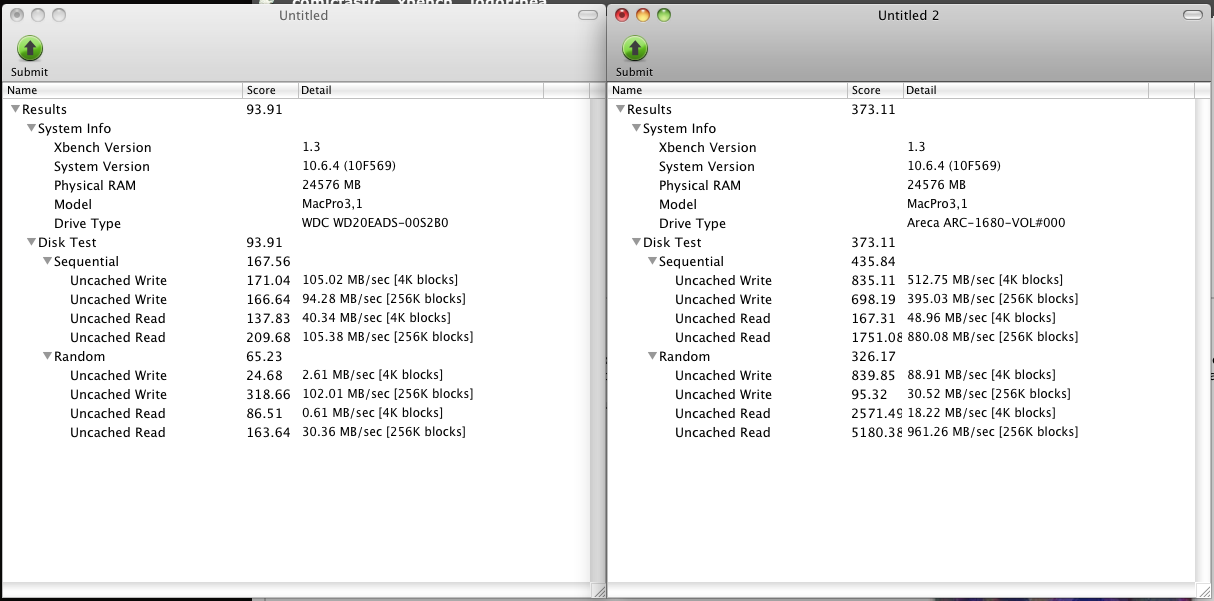Click detail 880.08 MB/sec [256K blocks]
Image resolution: width=1214 pixels, height=601 pixels.
993,337
